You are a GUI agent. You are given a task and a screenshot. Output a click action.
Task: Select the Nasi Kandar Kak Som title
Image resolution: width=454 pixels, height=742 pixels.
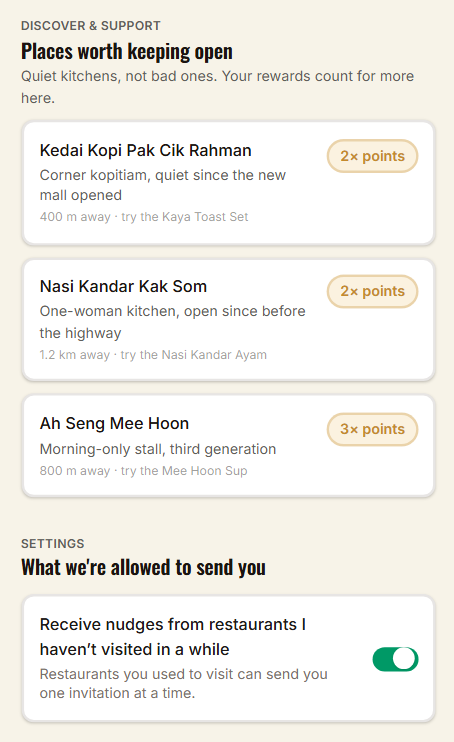tap(123, 286)
